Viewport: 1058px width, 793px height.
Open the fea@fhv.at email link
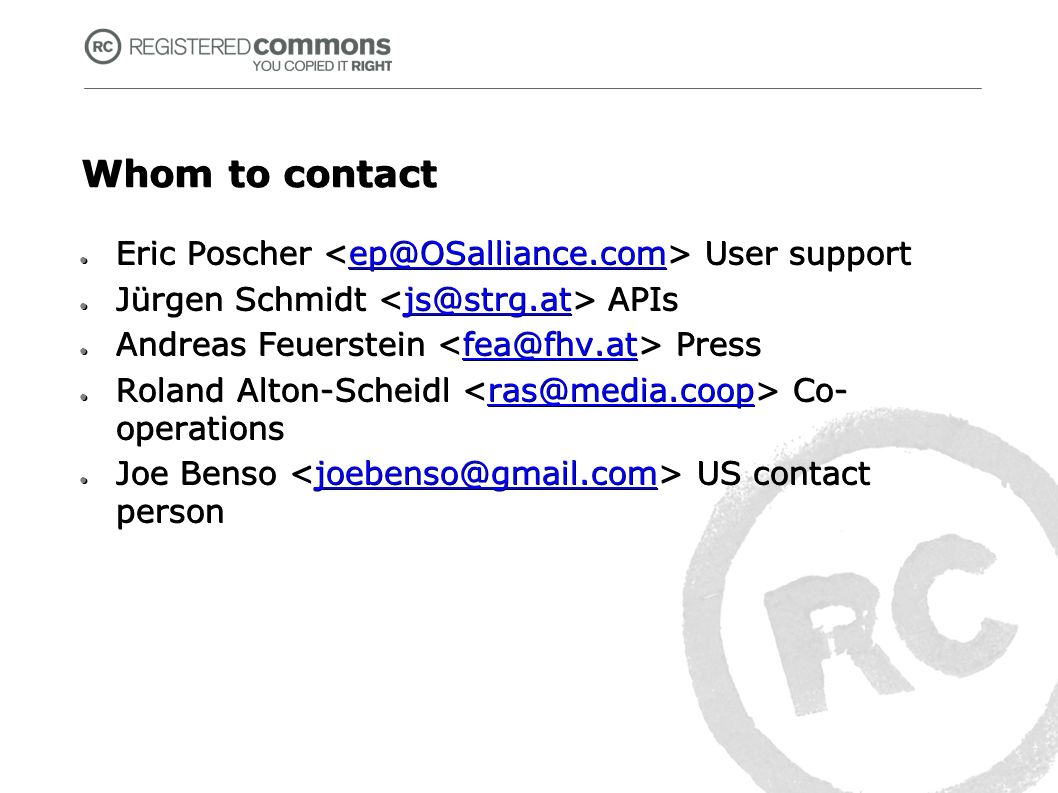point(550,345)
